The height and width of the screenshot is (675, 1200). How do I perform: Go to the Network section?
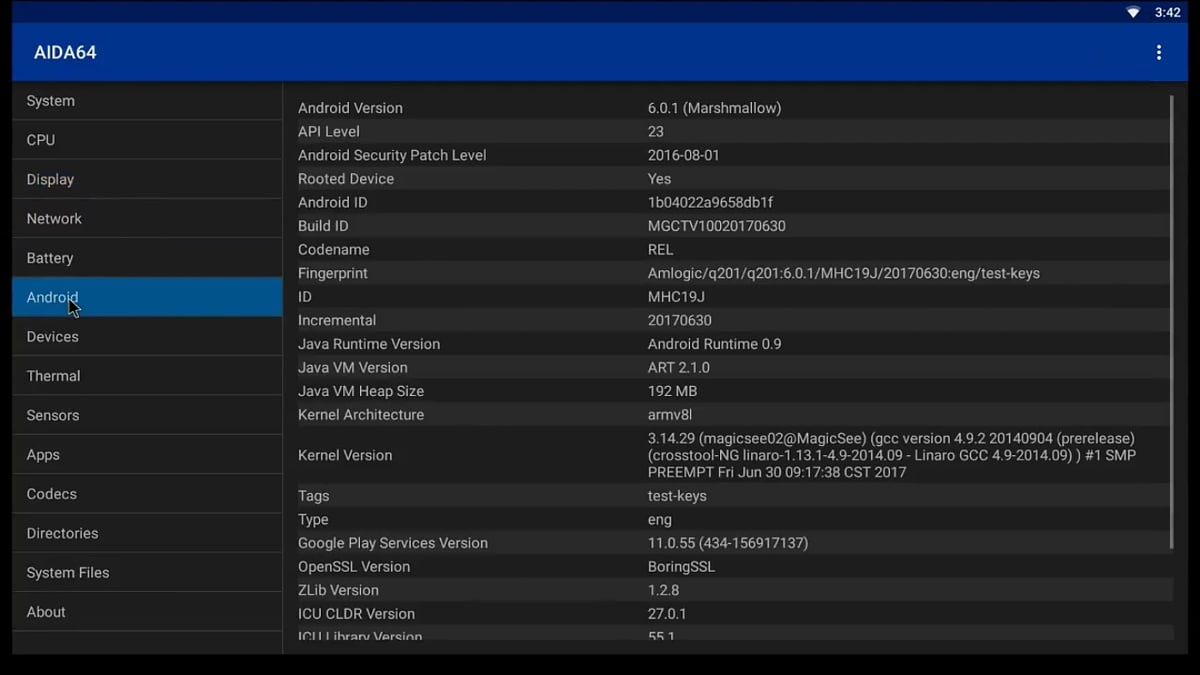(147, 218)
